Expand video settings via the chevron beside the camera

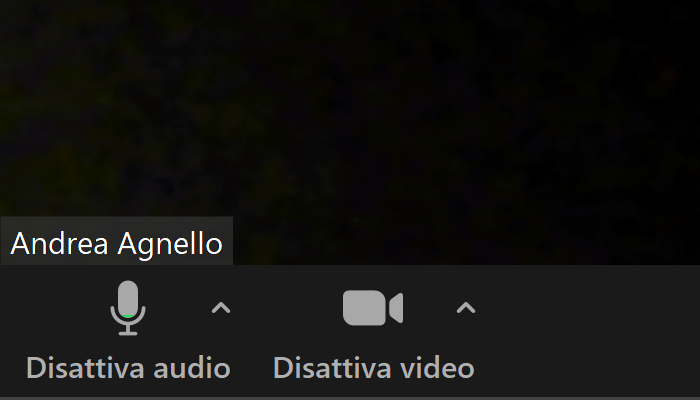(x=466, y=308)
